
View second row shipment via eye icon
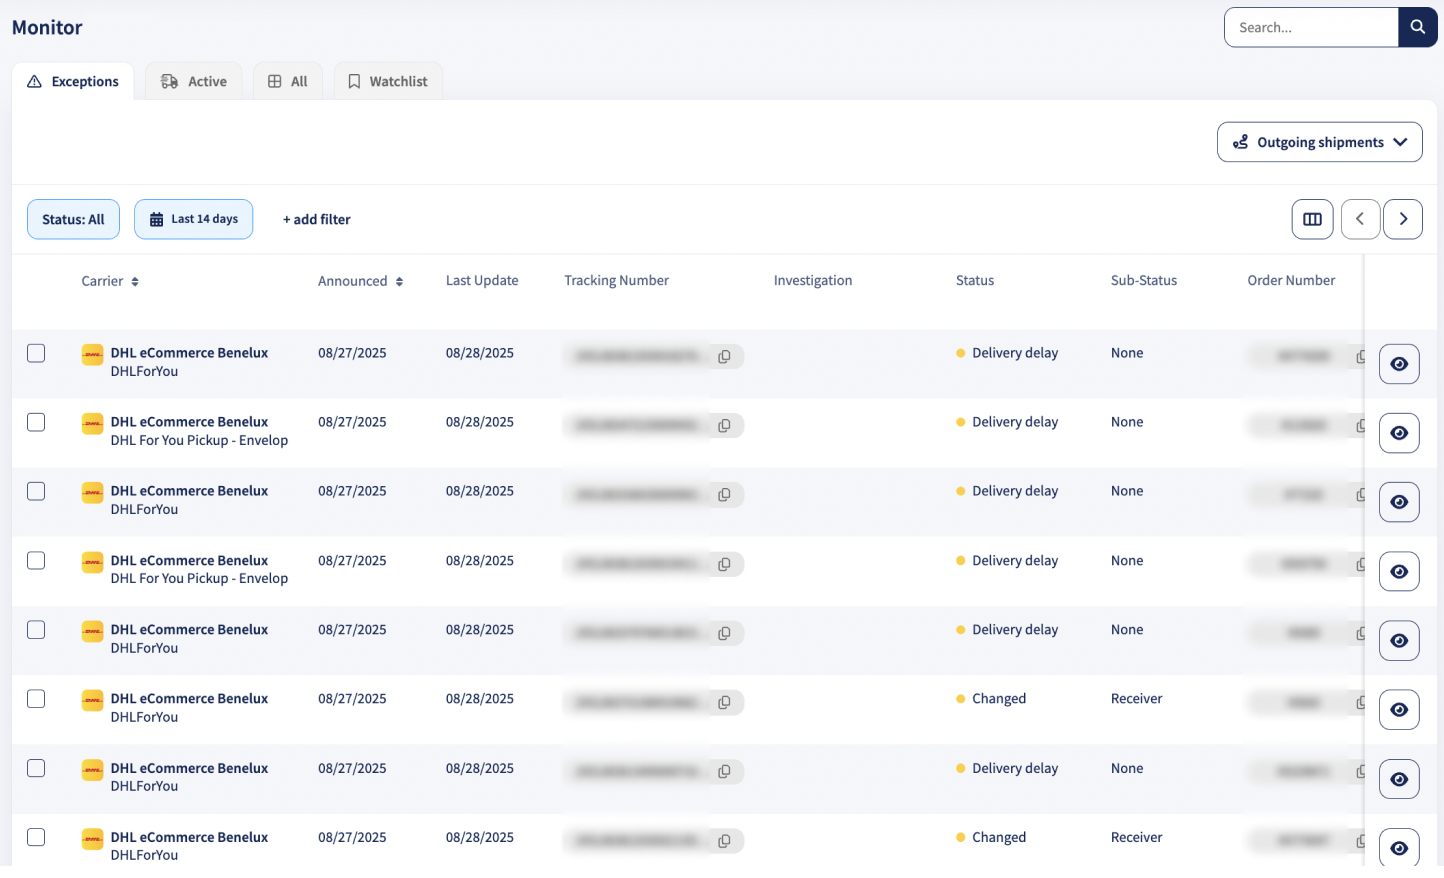point(1399,433)
